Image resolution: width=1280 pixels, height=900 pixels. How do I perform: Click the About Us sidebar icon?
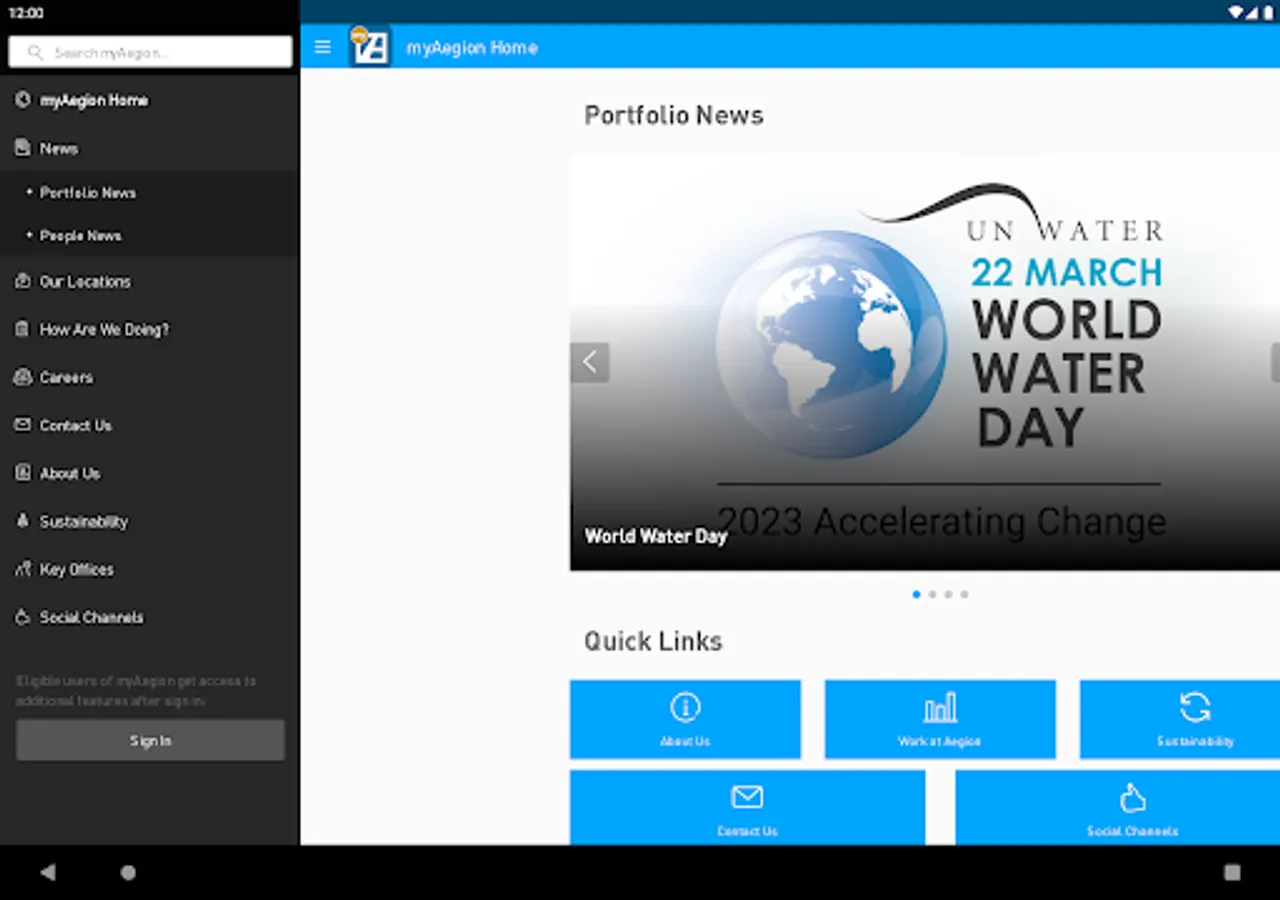tap(23, 473)
